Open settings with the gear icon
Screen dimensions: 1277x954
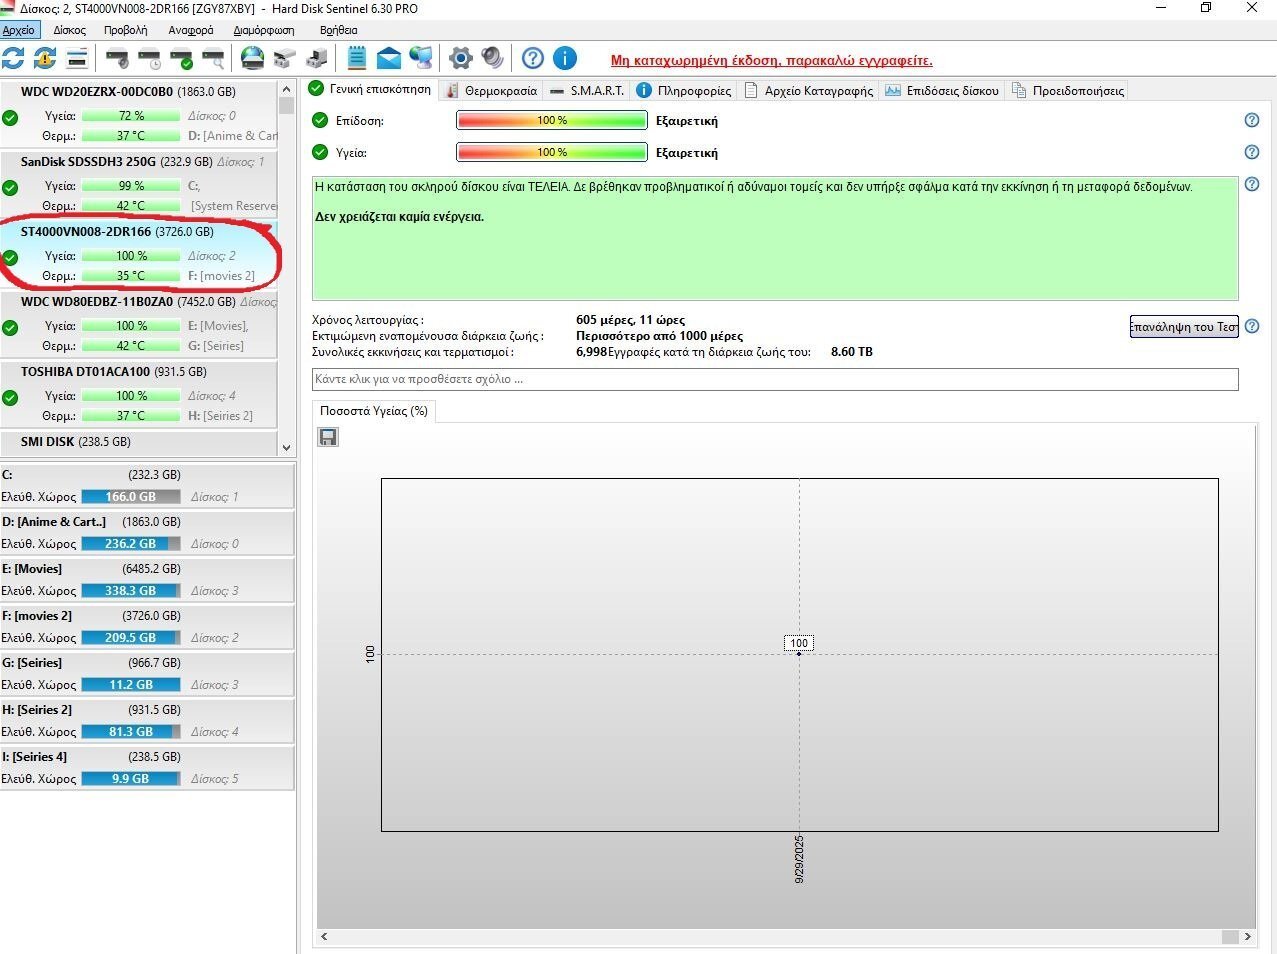pos(460,58)
